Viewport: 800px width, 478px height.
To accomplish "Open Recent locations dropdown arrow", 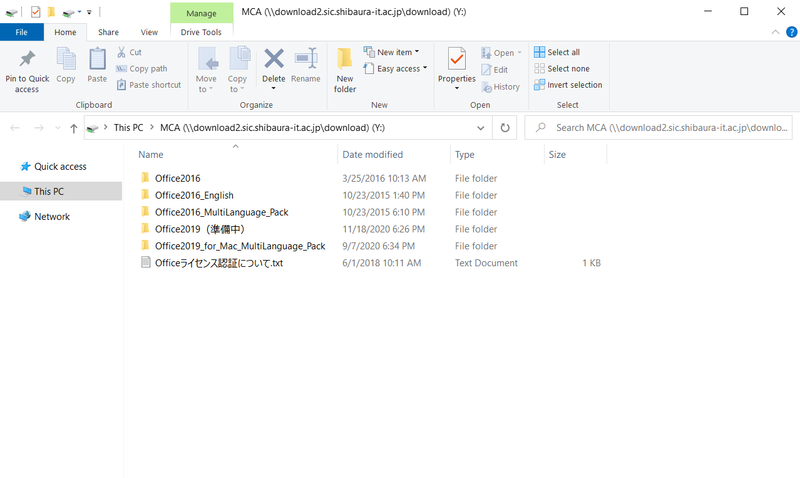I will click(58, 128).
